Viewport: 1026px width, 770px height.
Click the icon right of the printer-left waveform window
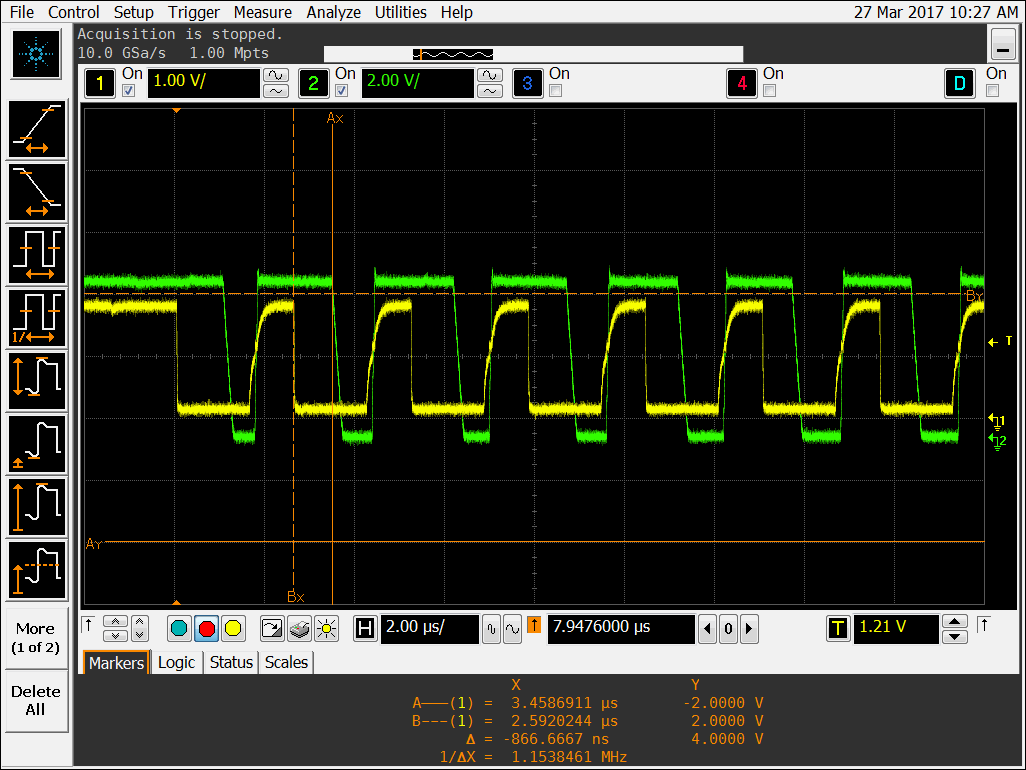[x=272, y=629]
